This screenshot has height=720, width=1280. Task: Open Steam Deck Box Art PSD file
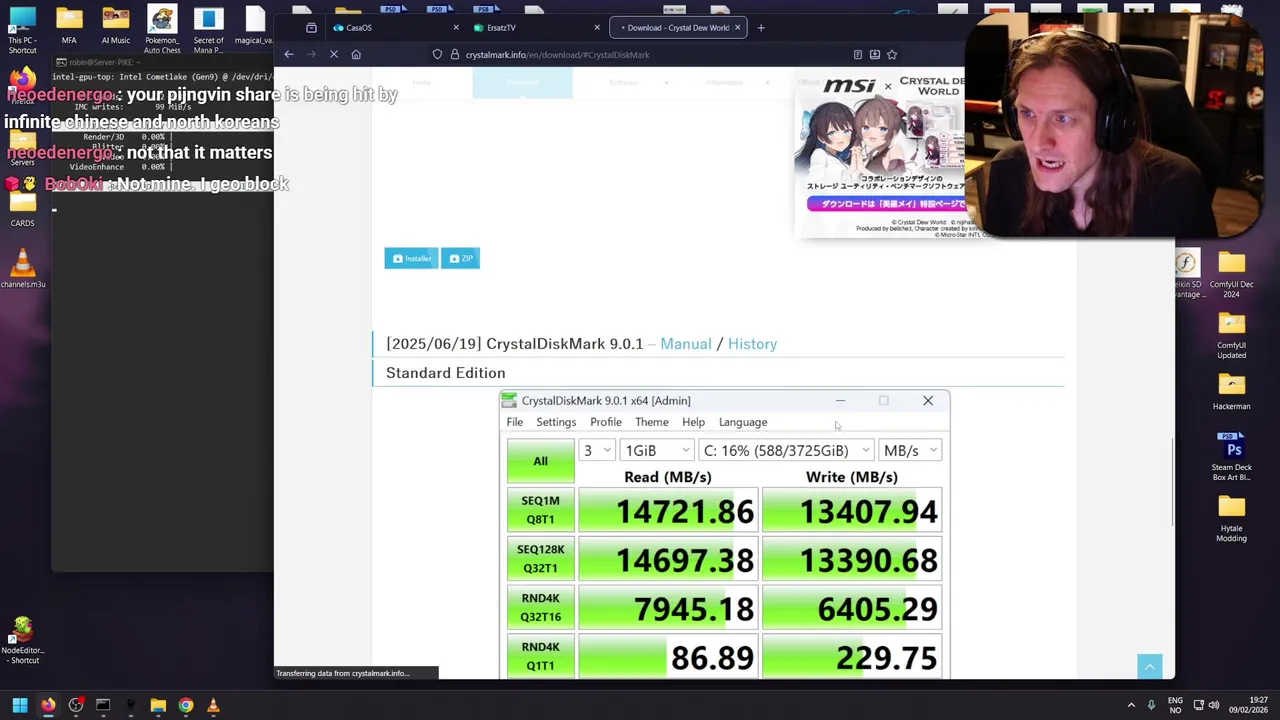point(1231,457)
